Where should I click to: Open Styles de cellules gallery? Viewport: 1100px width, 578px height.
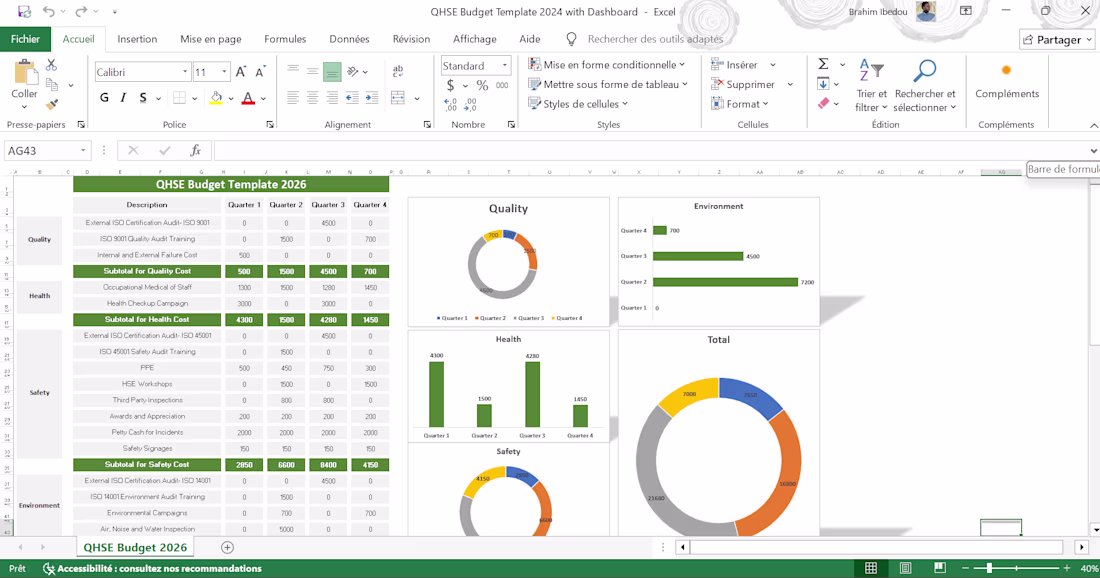click(x=577, y=104)
